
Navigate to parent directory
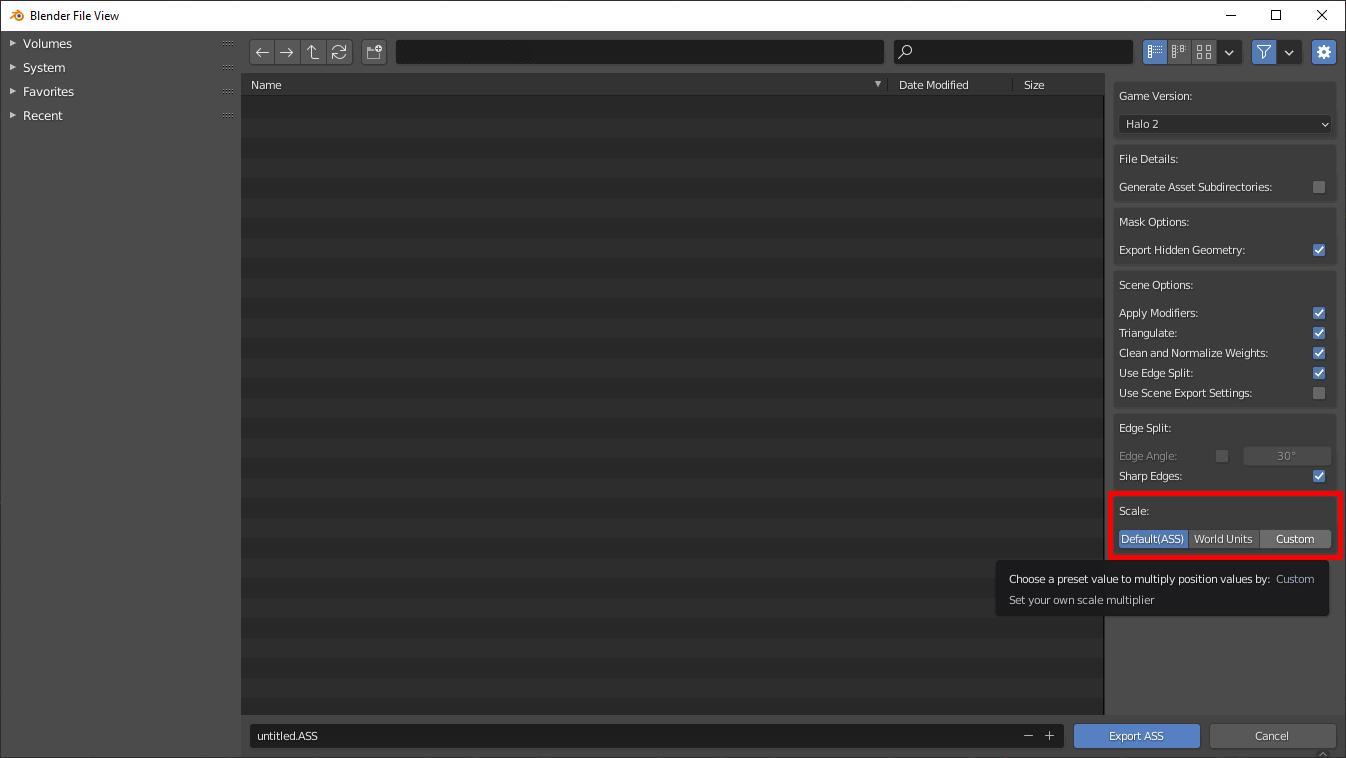coord(313,52)
